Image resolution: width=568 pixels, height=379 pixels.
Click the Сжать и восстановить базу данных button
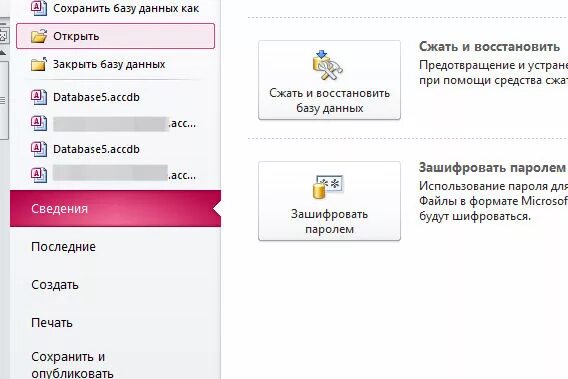[329, 80]
